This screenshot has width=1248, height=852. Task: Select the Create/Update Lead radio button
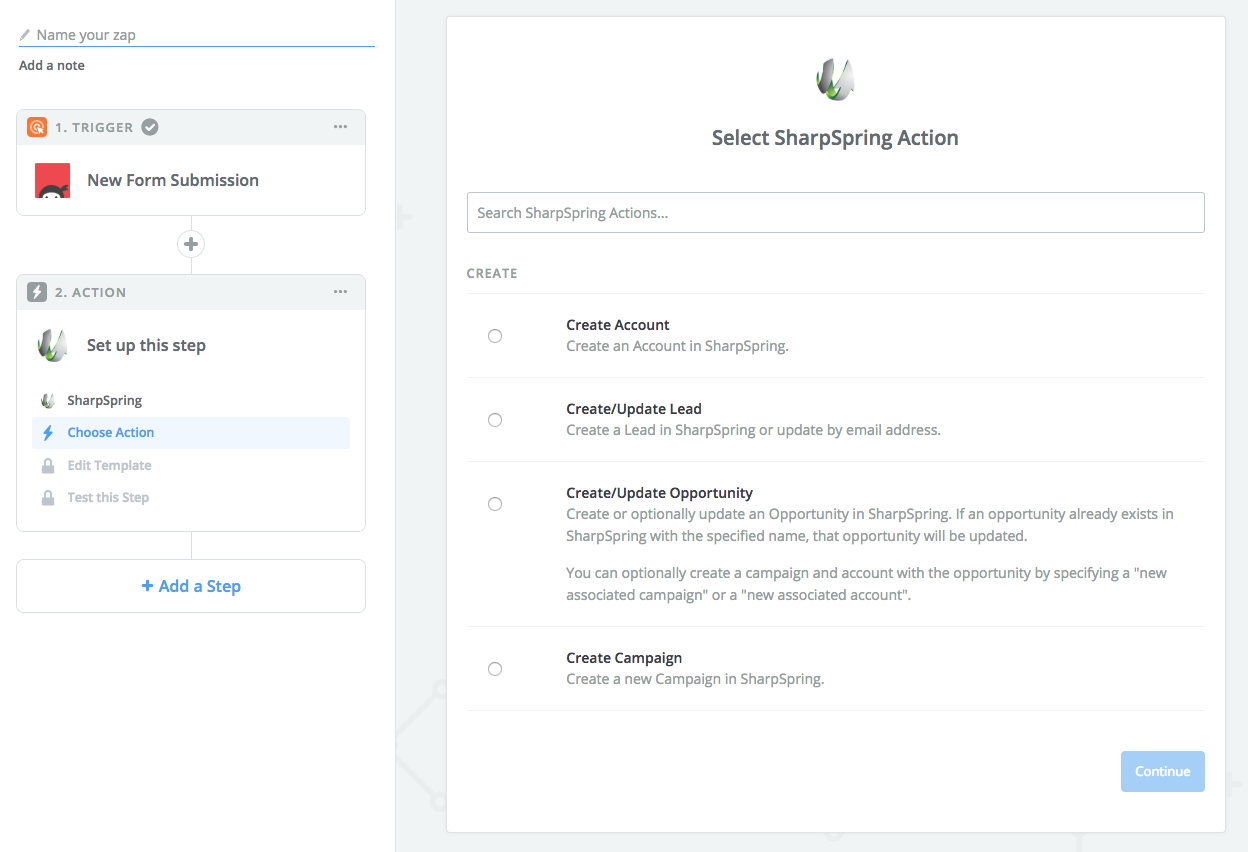click(495, 420)
